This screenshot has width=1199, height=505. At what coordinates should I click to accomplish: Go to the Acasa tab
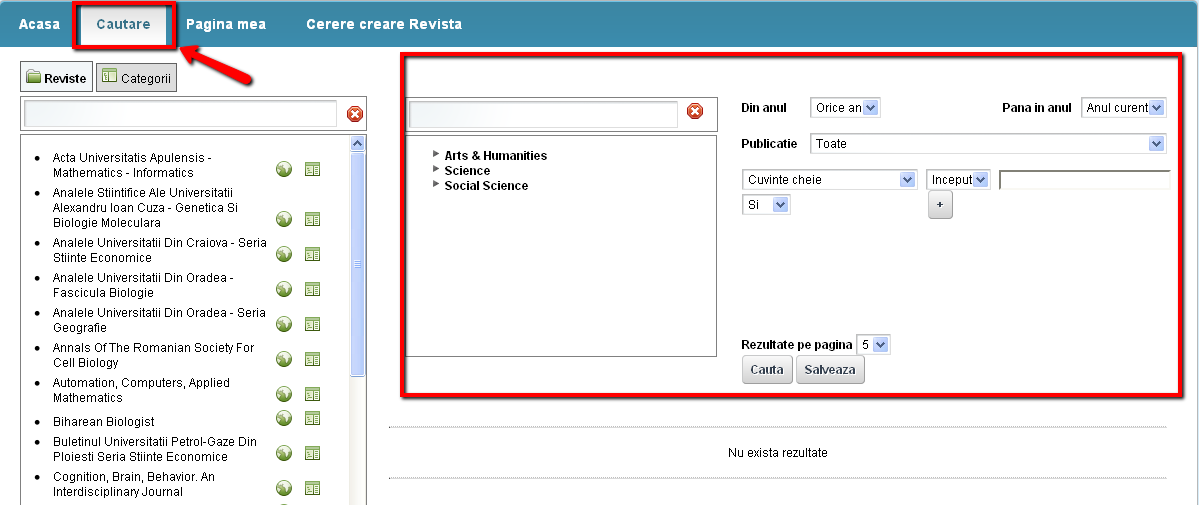[x=39, y=24]
